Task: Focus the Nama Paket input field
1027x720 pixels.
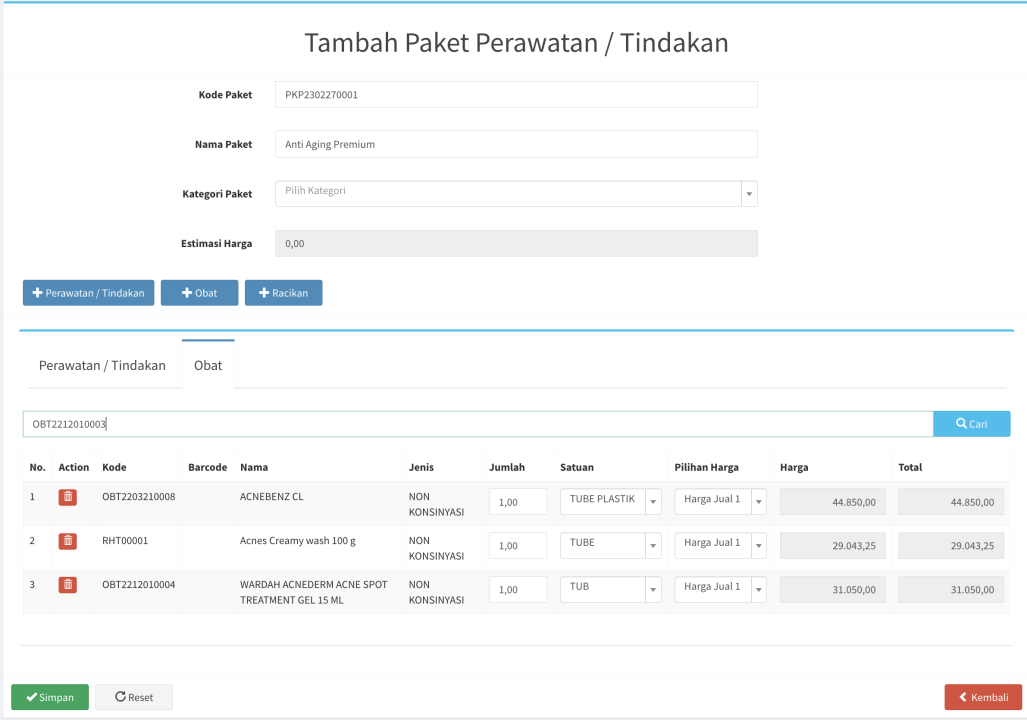Action: point(516,145)
